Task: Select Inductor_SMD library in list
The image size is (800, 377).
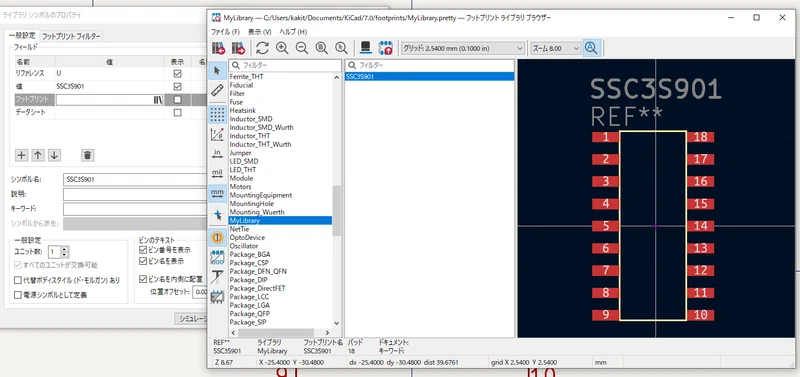Action: pyautogui.click(x=251, y=119)
